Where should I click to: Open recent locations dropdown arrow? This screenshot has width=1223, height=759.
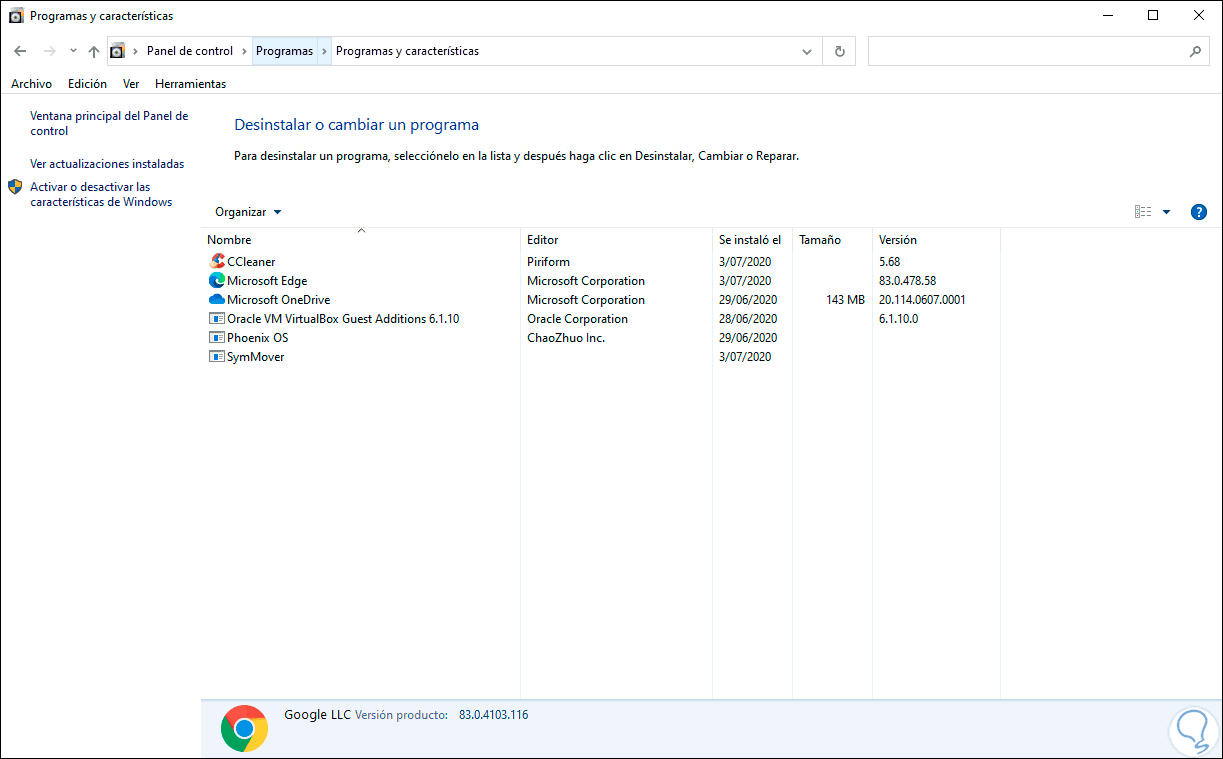[73, 51]
